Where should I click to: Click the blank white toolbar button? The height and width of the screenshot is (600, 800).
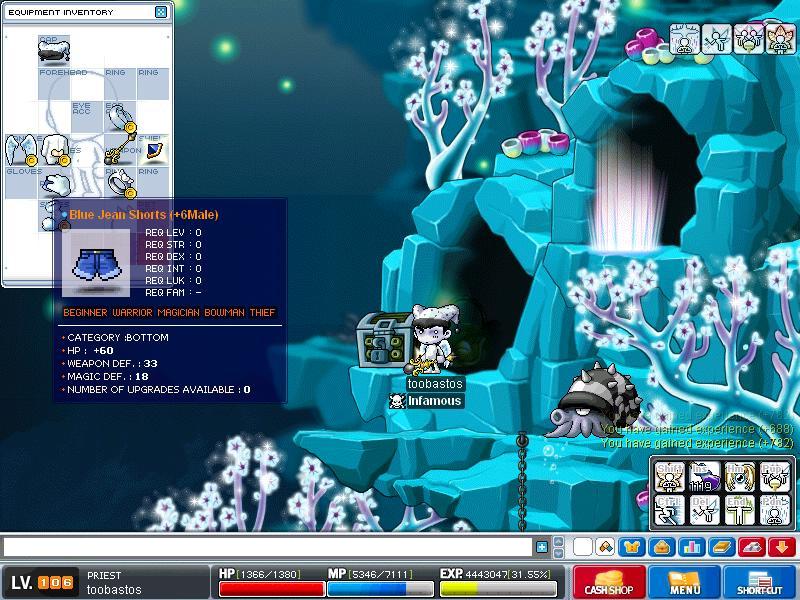583,547
